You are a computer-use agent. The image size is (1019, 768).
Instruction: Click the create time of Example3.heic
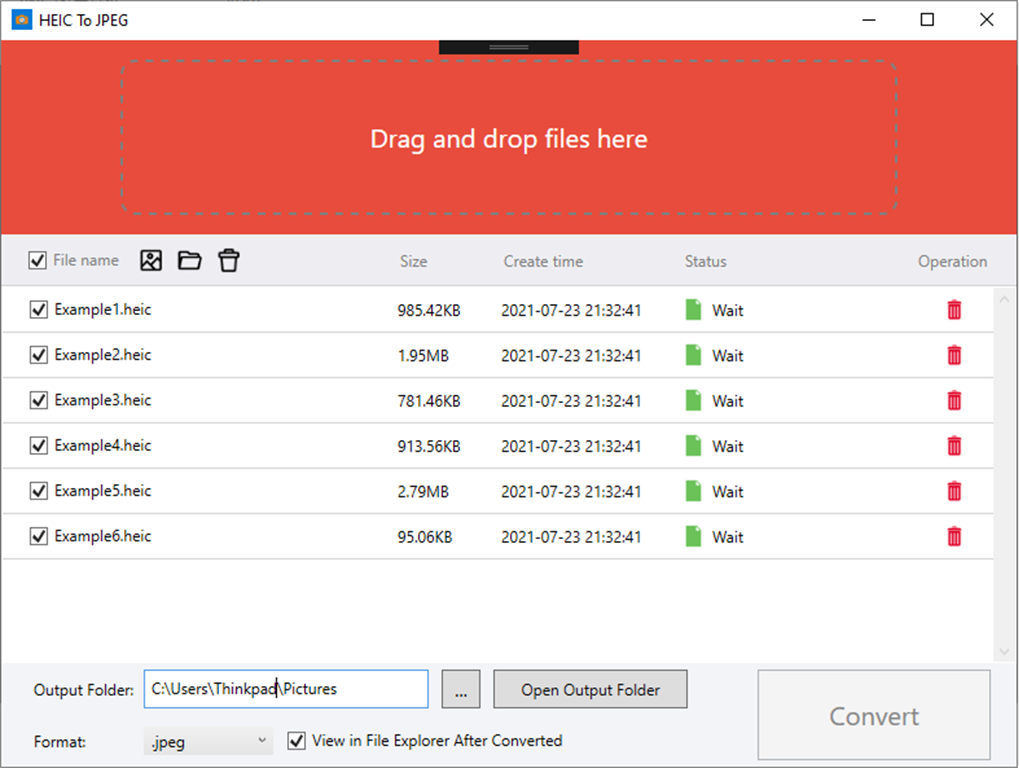click(x=571, y=402)
